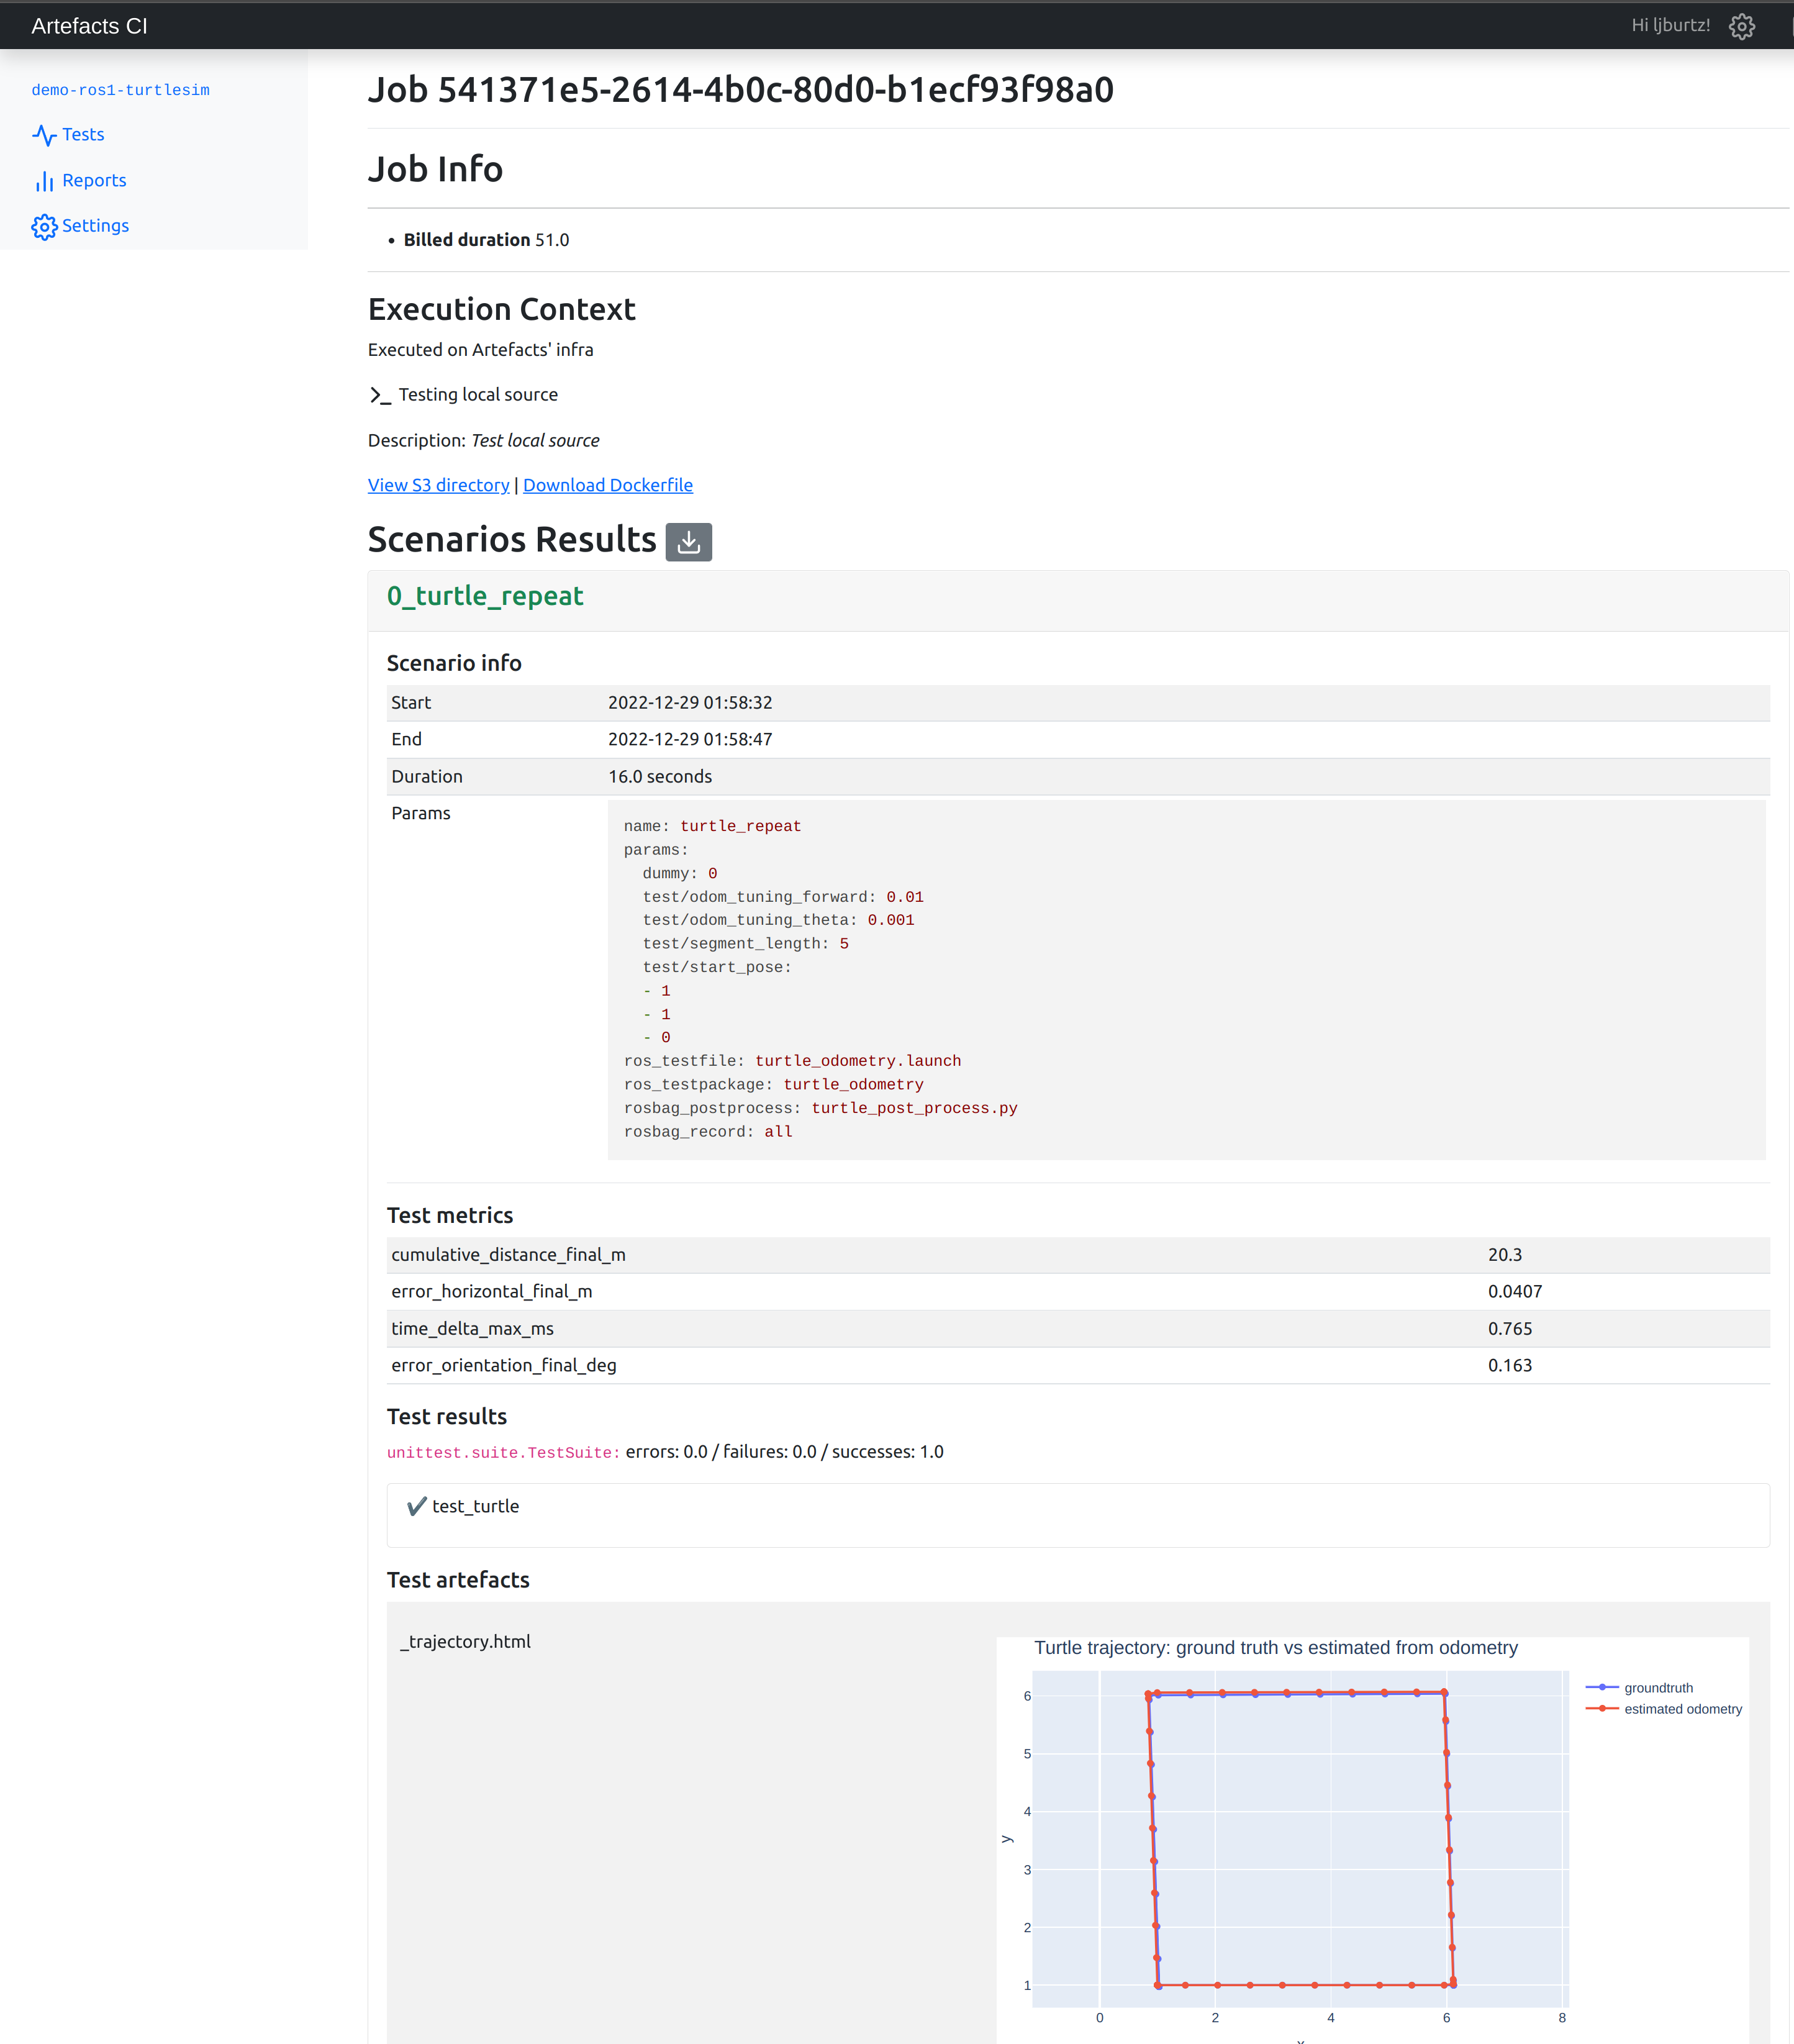
Task: Click the 0.765 metric value
Action: tap(1510, 1329)
